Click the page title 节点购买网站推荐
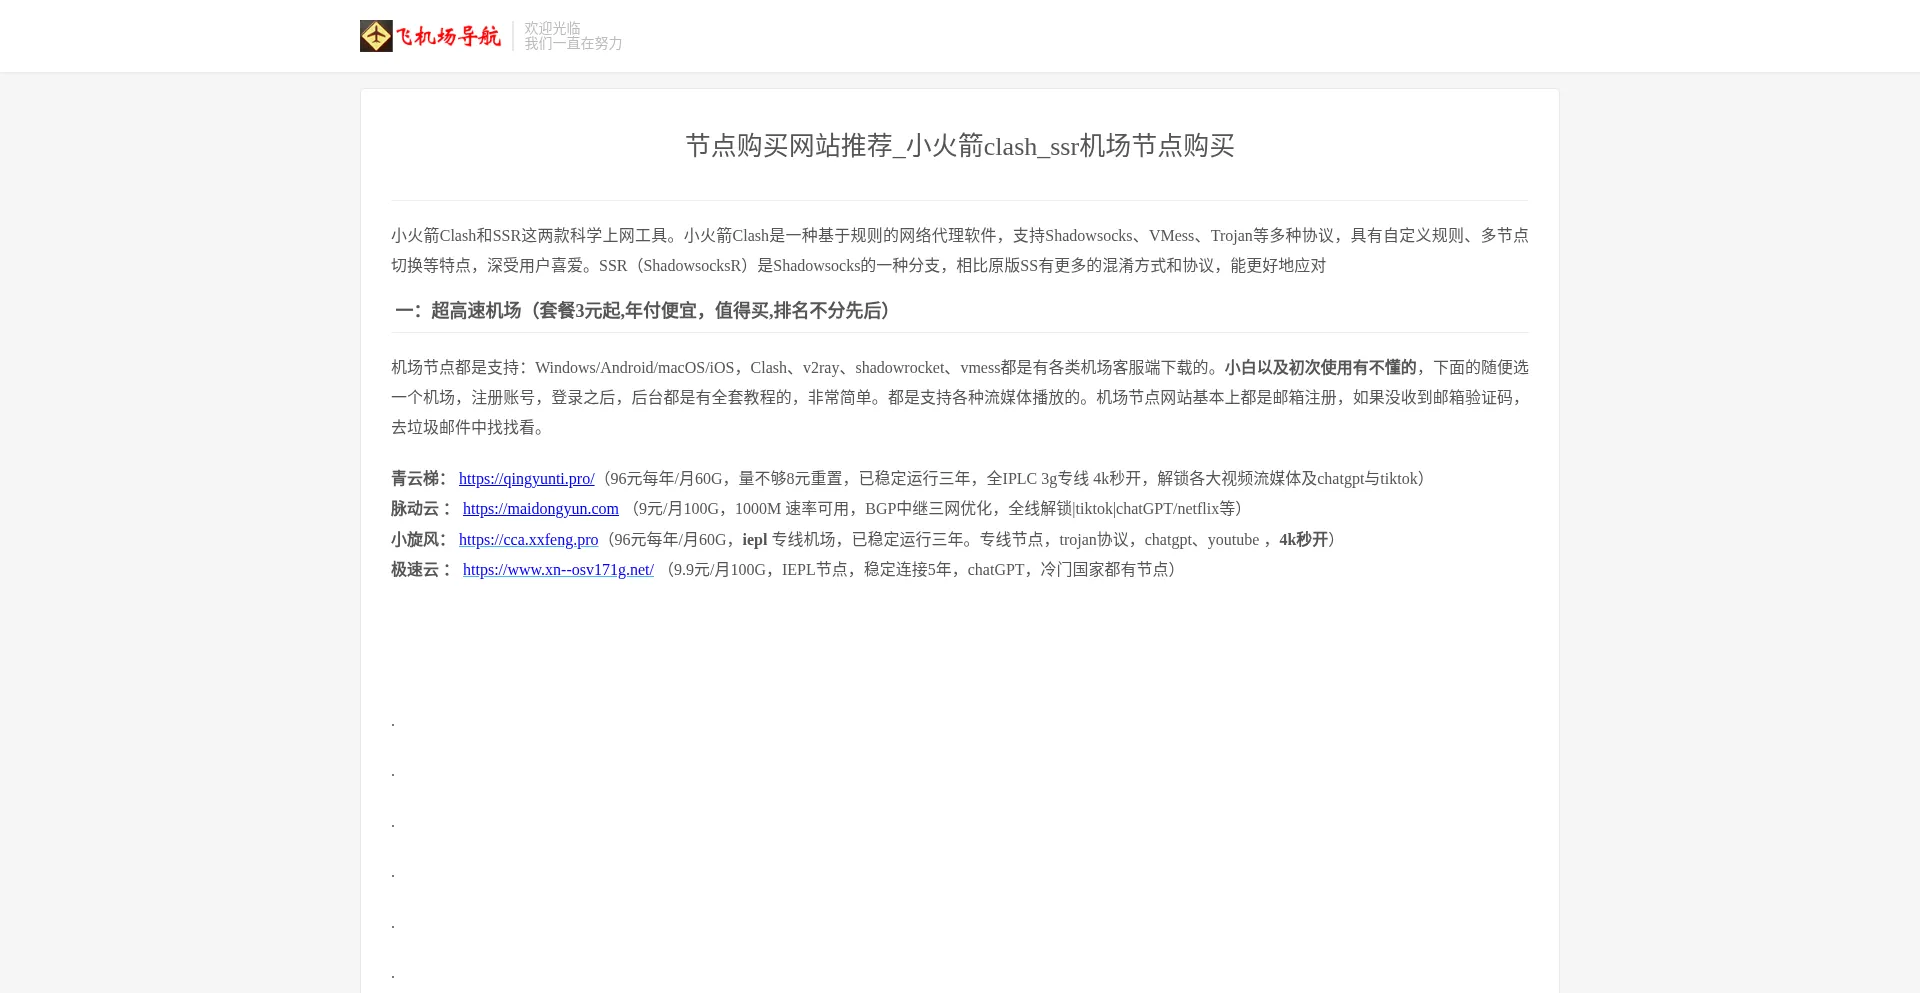This screenshot has height=993, width=1920. [960, 146]
